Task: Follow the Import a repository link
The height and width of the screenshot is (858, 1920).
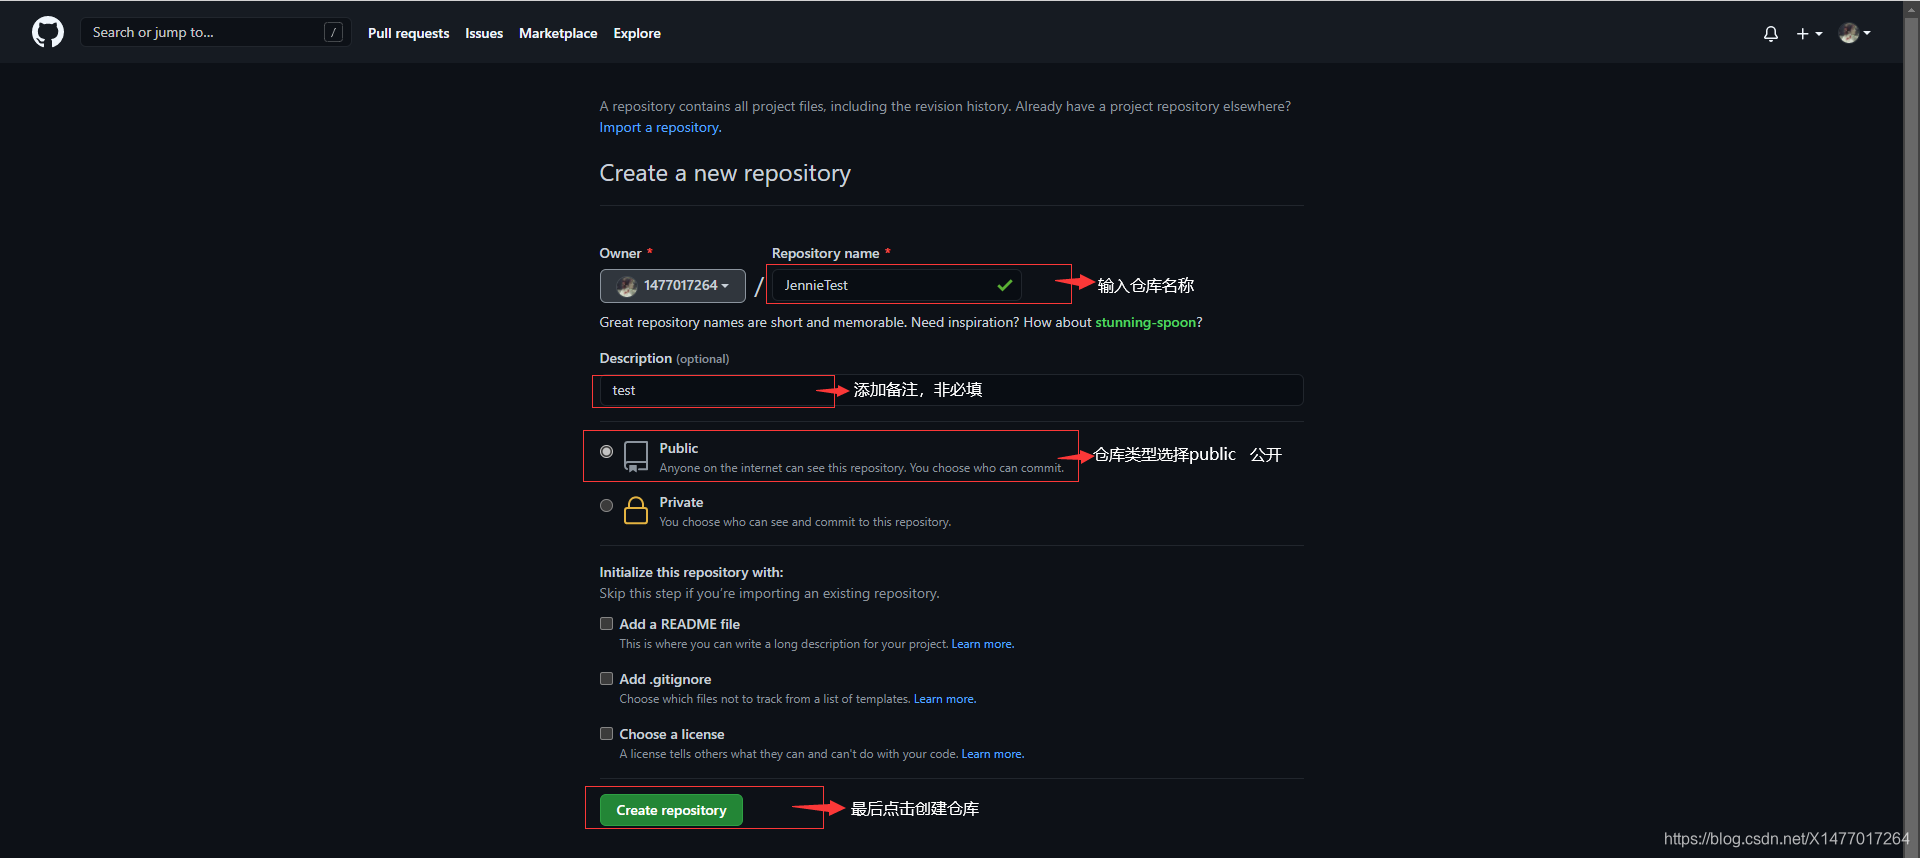Action: click(660, 127)
